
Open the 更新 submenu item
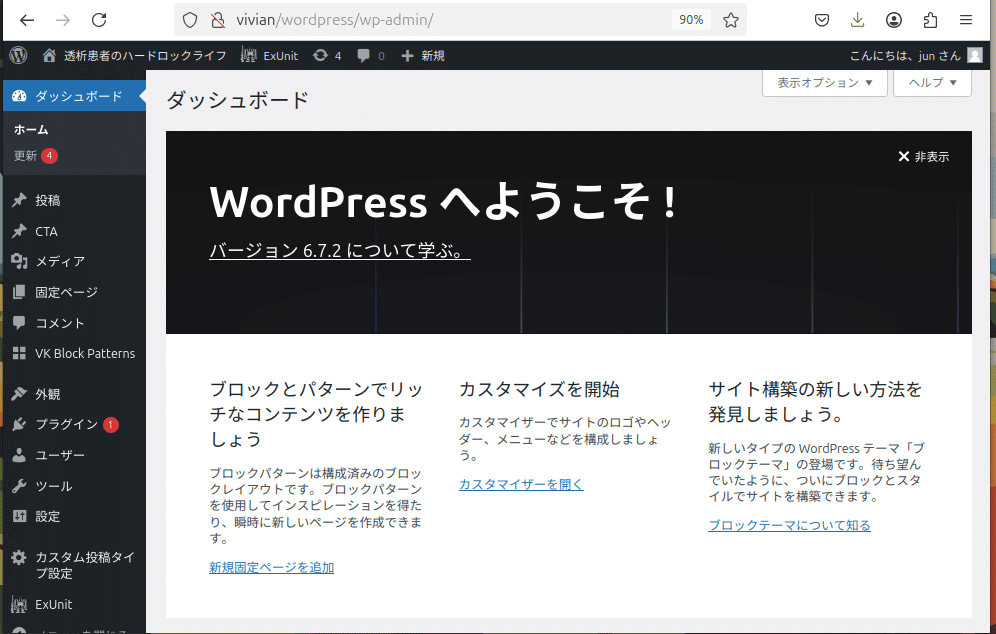tap(25, 156)
